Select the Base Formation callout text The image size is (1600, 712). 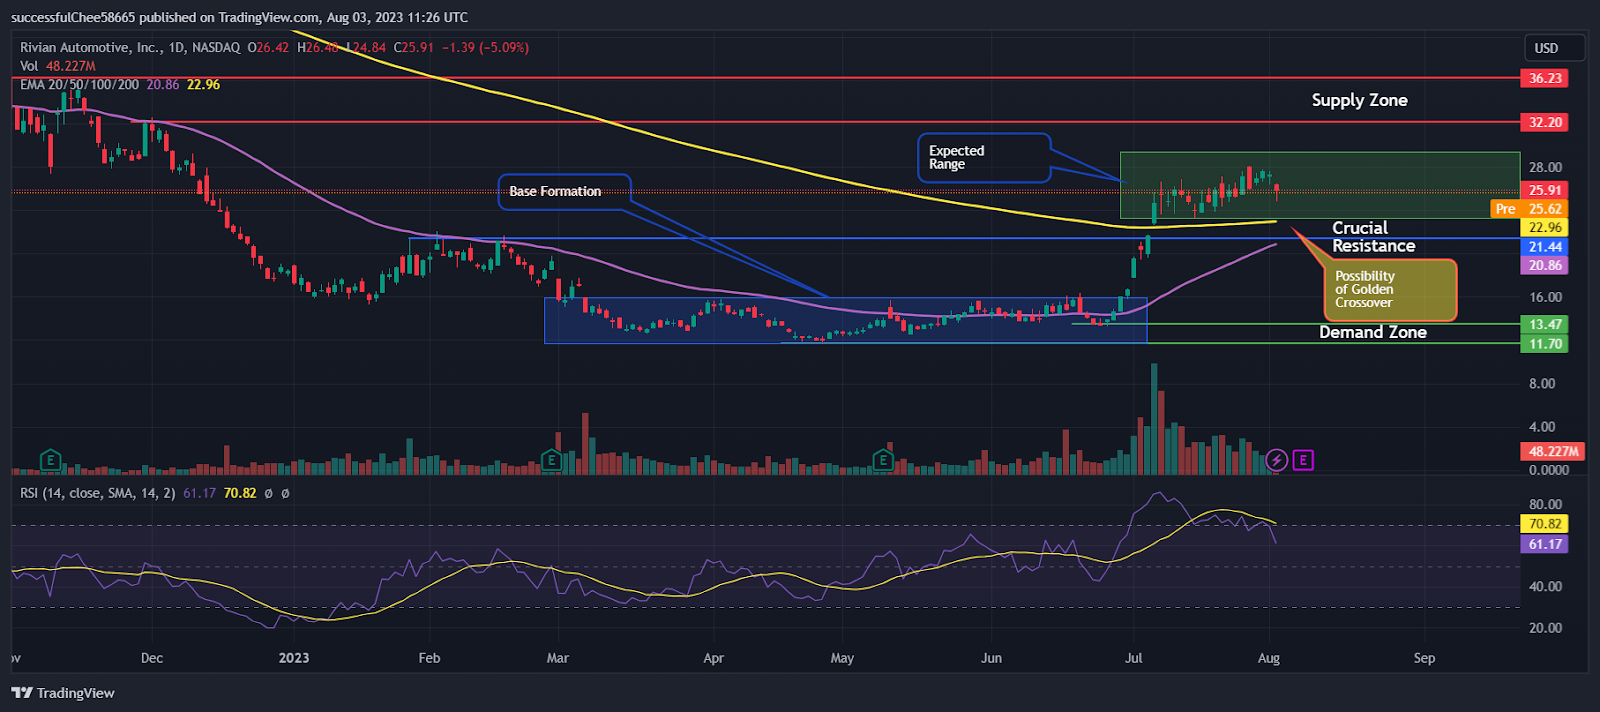[555, 191]
